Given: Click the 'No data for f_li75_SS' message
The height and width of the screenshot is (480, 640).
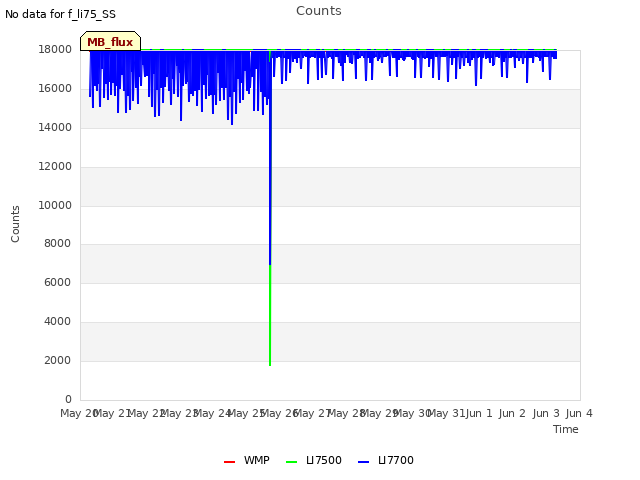Looking at the screenshot, I should pos(60,14).
